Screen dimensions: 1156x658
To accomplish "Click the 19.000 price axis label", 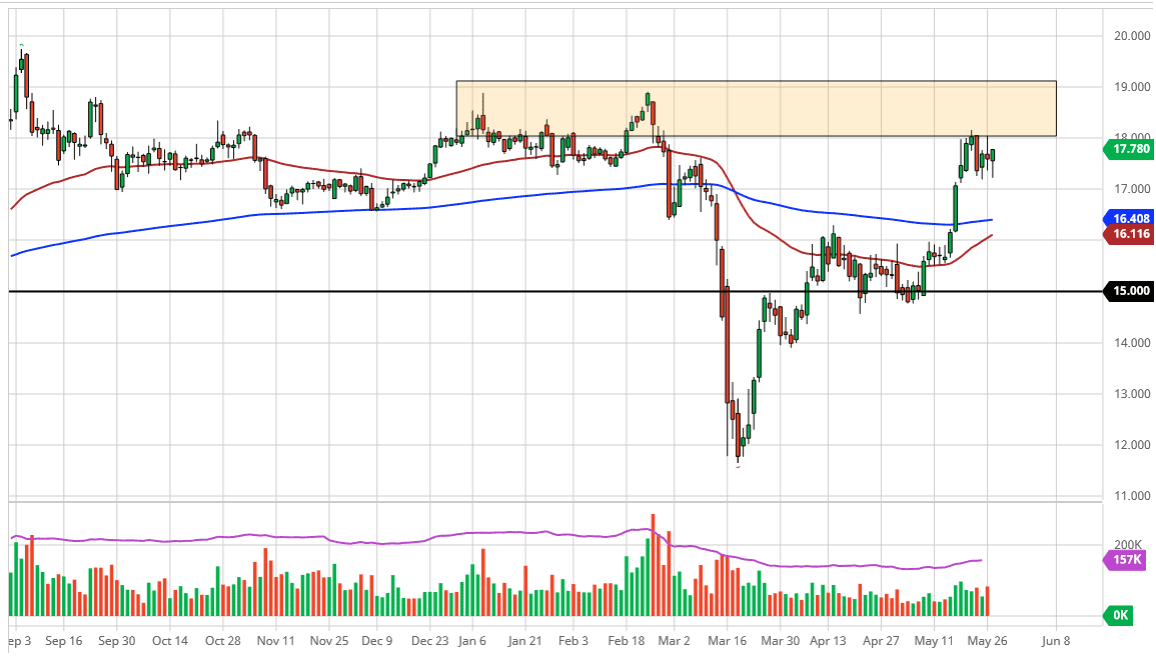I will pos(1130,87).
